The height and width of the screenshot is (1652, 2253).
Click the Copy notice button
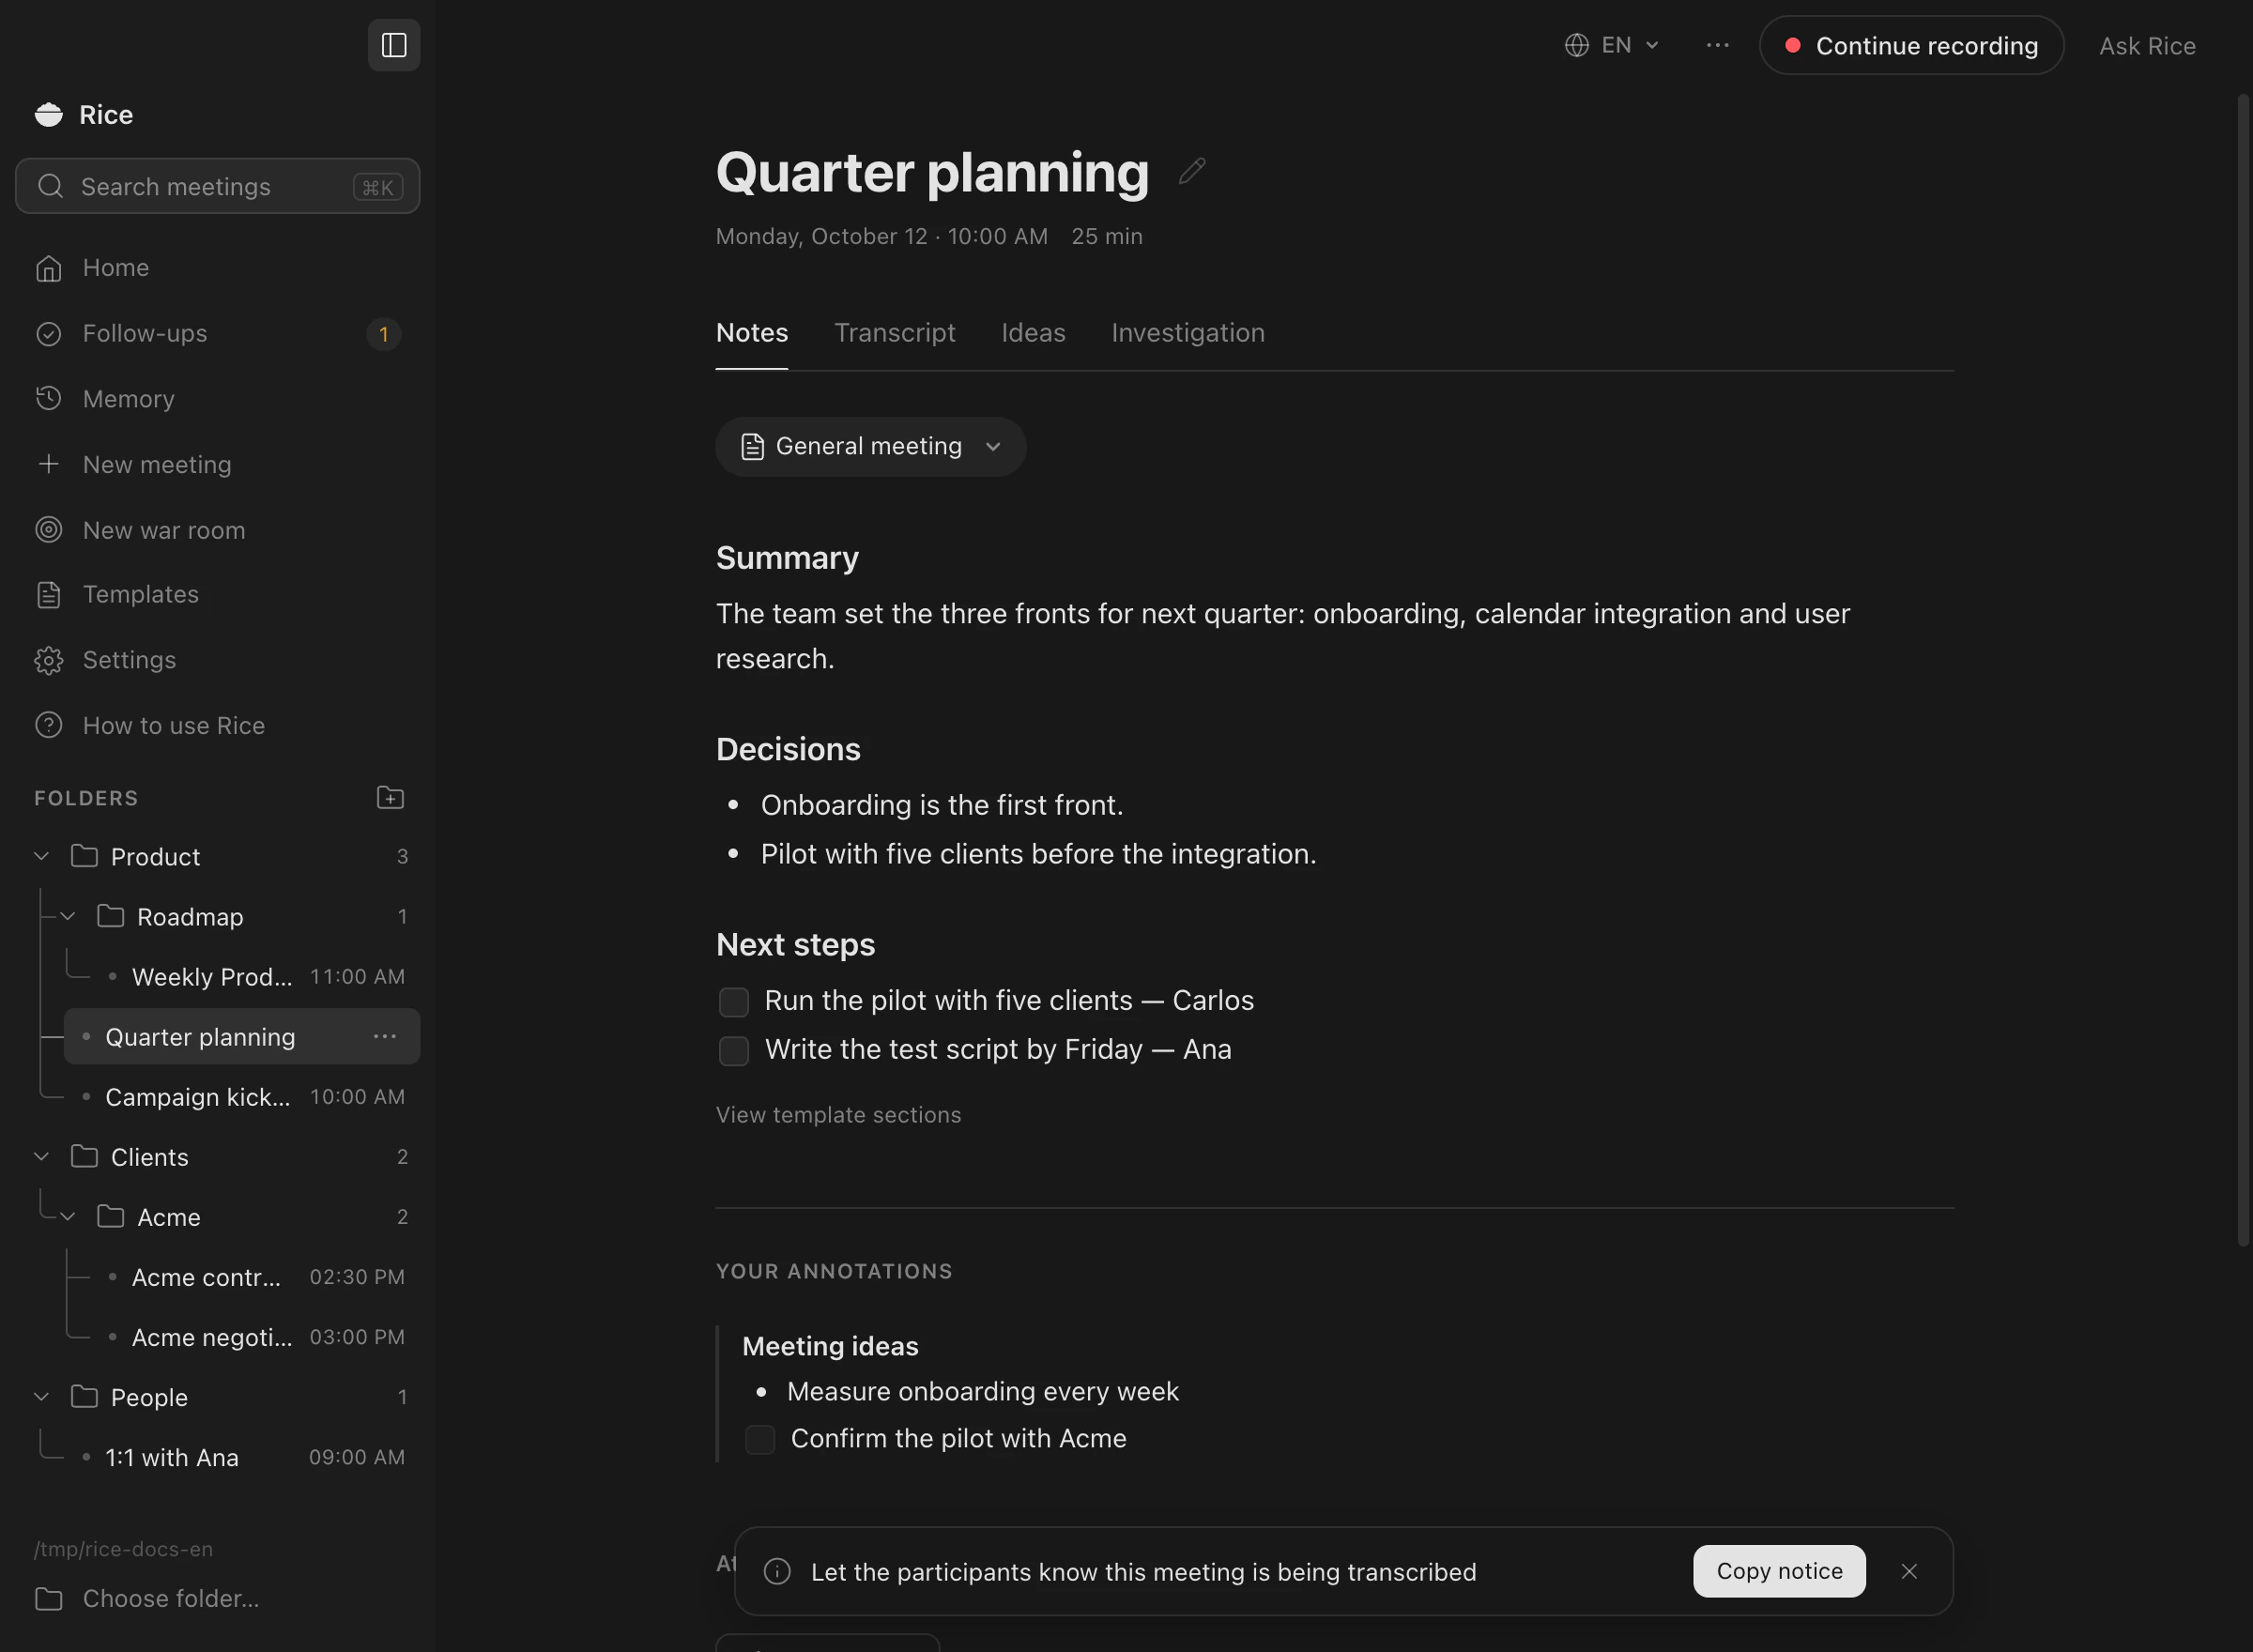point(1779,1571)
